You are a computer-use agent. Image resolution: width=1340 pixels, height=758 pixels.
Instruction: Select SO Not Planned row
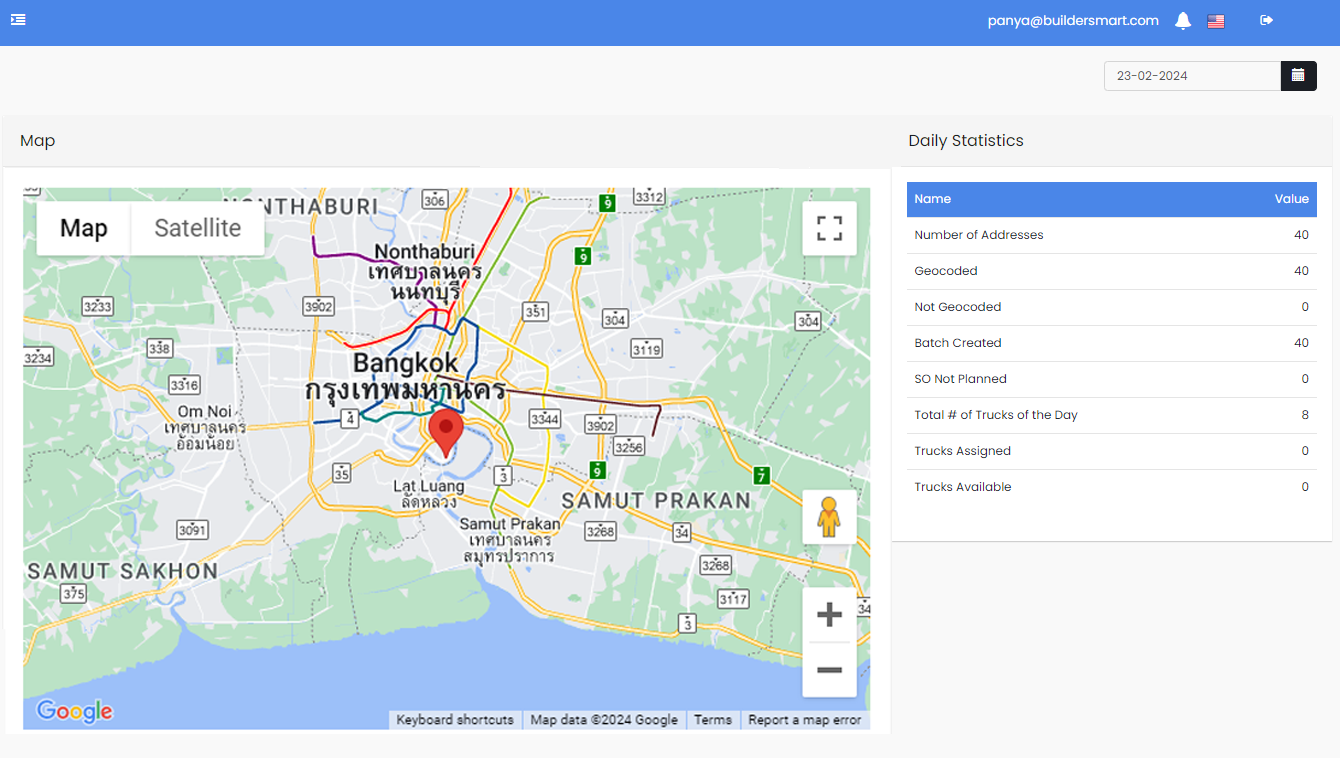(x=1112, y=379)
